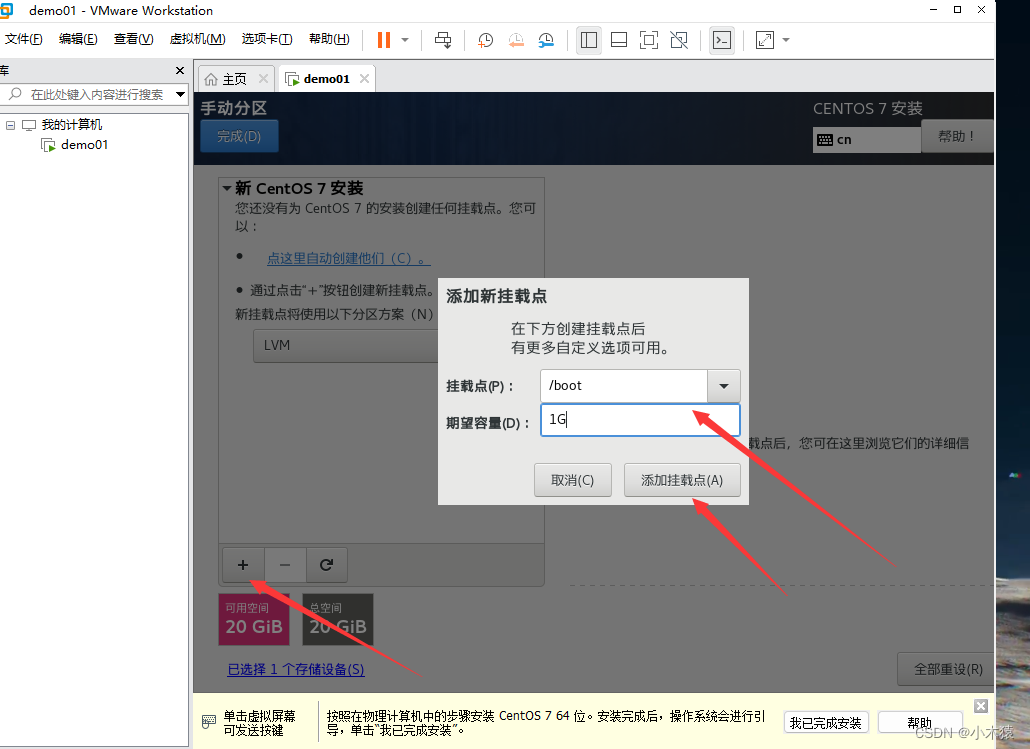This screenshot has width=1030, height=749.
Task: Click the 帮助！ button in installer
Action: coord(956,136)
